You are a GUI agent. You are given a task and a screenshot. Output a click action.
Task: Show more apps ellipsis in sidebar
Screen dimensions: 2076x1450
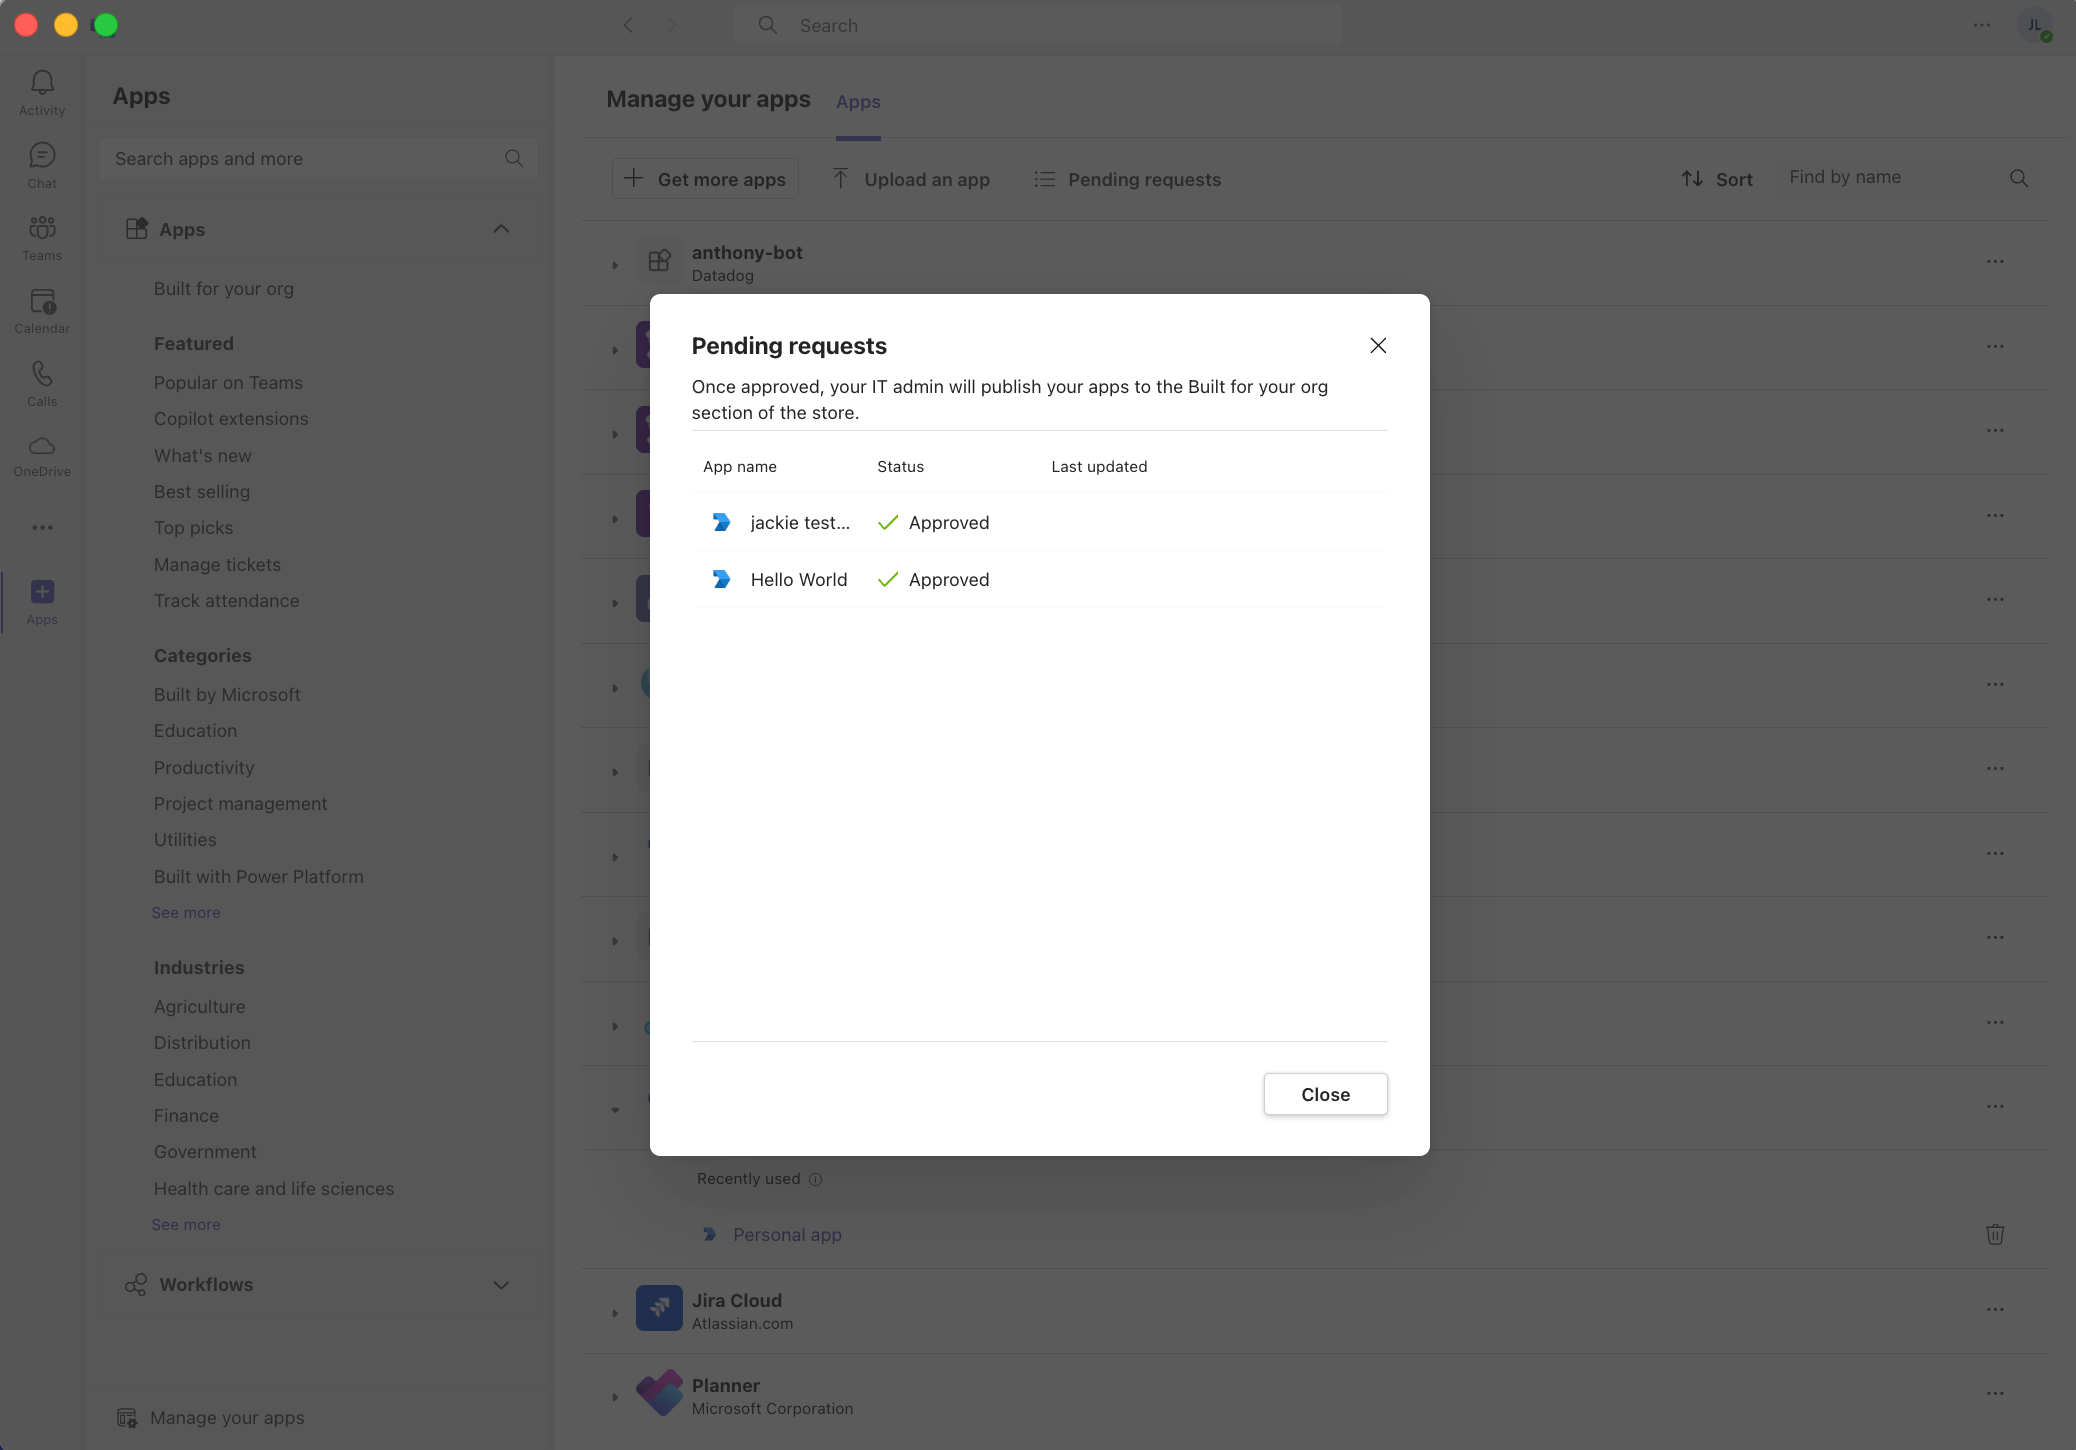42,527
